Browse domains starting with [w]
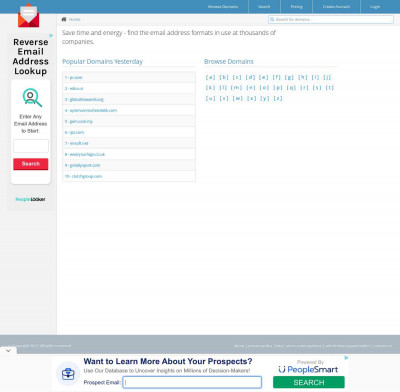The width and height of the screenshot is (400, 392). click(238, 98)
